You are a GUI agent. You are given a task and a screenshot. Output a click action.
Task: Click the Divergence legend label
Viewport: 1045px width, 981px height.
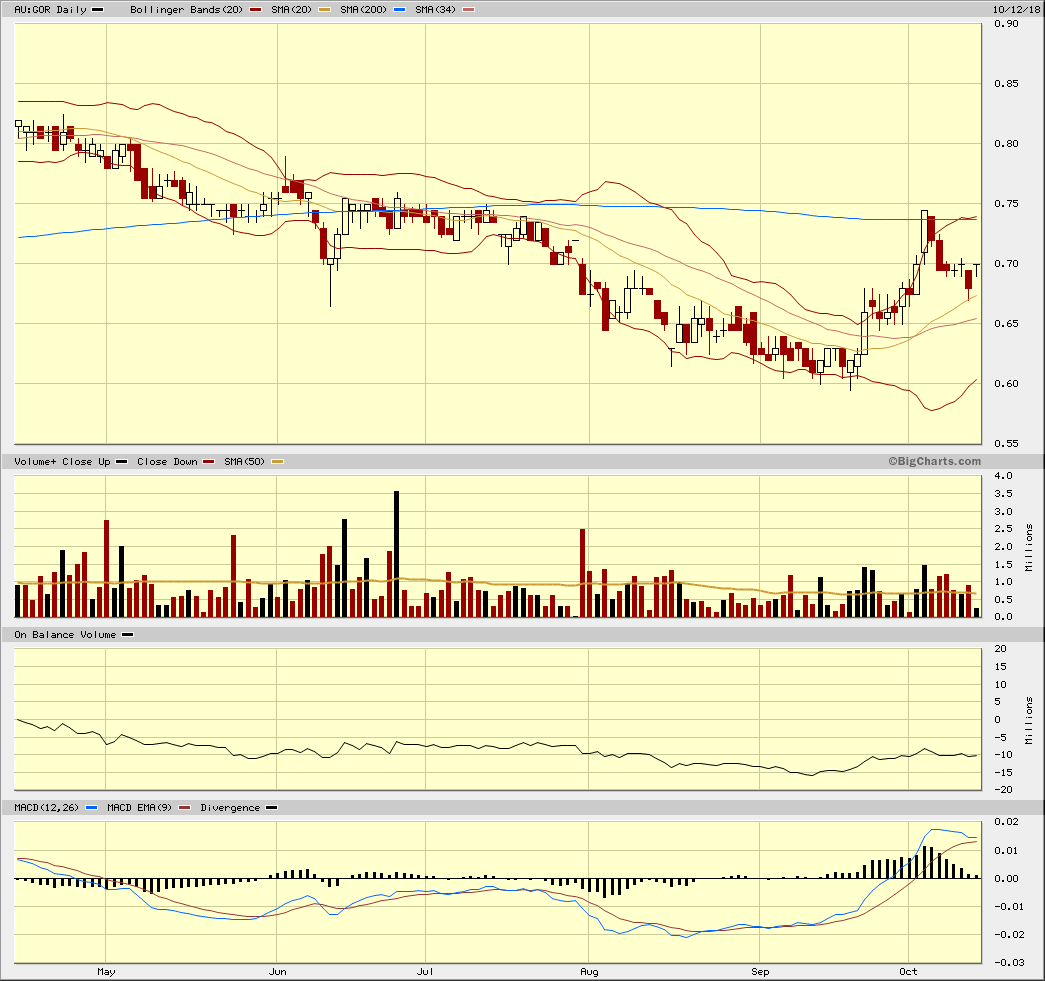click(x=230, y=808)
